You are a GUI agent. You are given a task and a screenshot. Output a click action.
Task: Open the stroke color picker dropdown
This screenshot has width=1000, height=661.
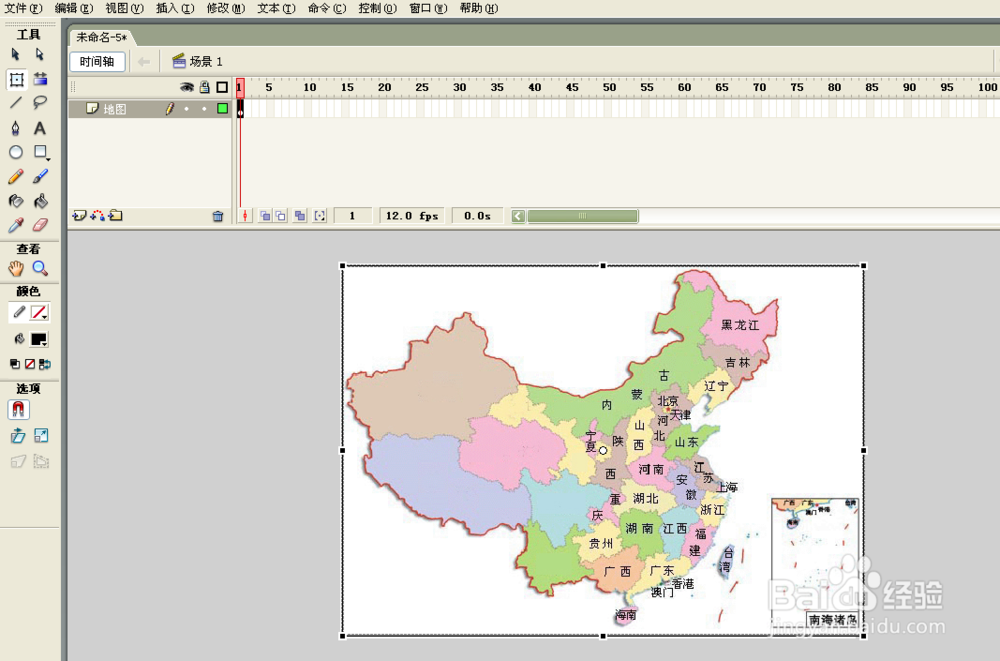click(x=40, y=313)
